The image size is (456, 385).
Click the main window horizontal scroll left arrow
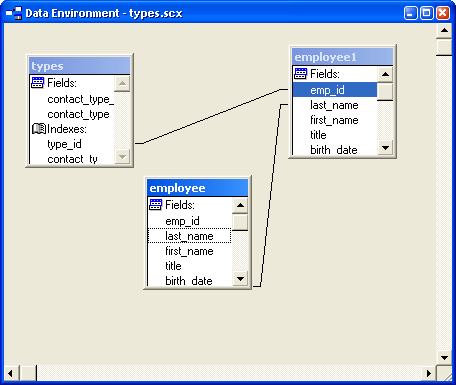coord(11,373)
